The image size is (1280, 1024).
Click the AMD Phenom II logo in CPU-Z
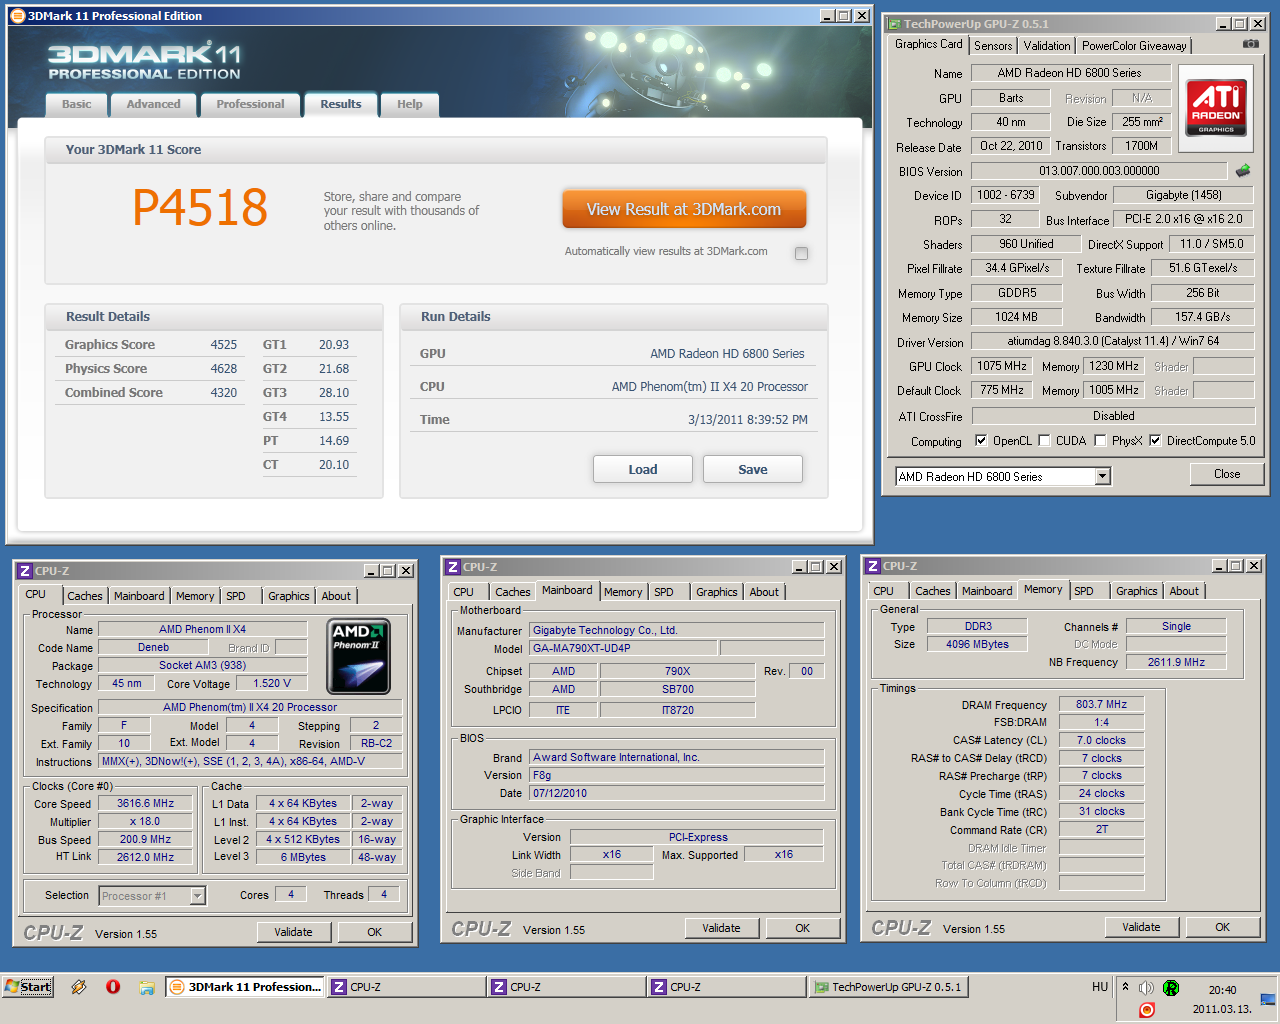[x=358, y=656]
